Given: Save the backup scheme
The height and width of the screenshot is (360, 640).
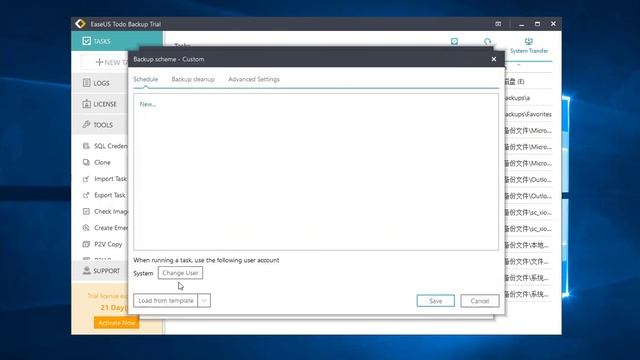Looking at the screenshot, I should [436, 301].
